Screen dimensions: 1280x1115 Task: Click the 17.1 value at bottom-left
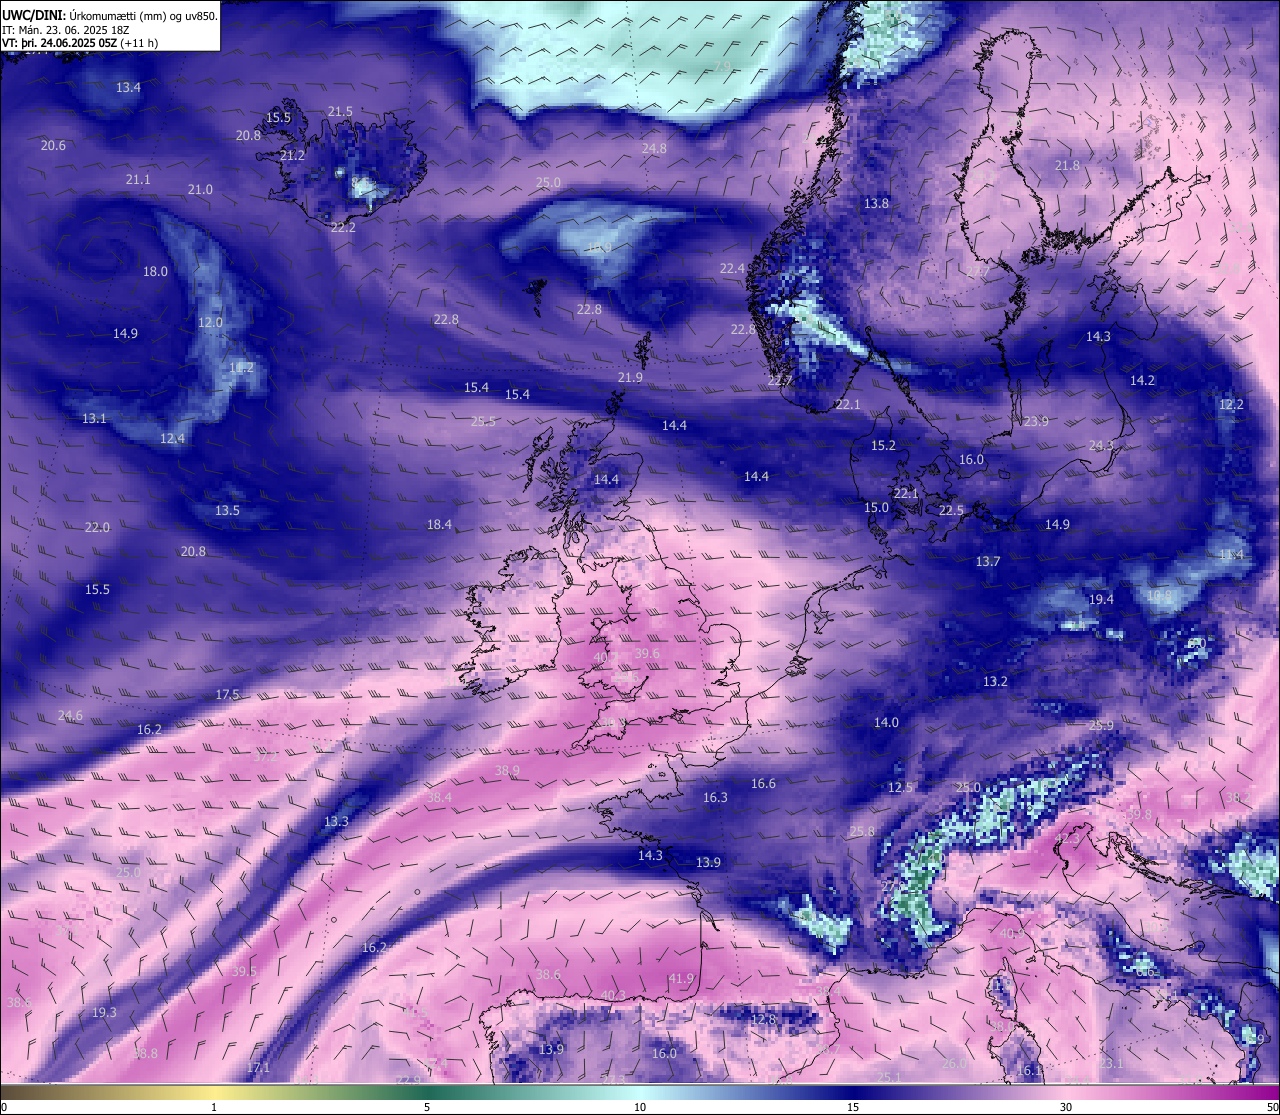[258, 1068]
